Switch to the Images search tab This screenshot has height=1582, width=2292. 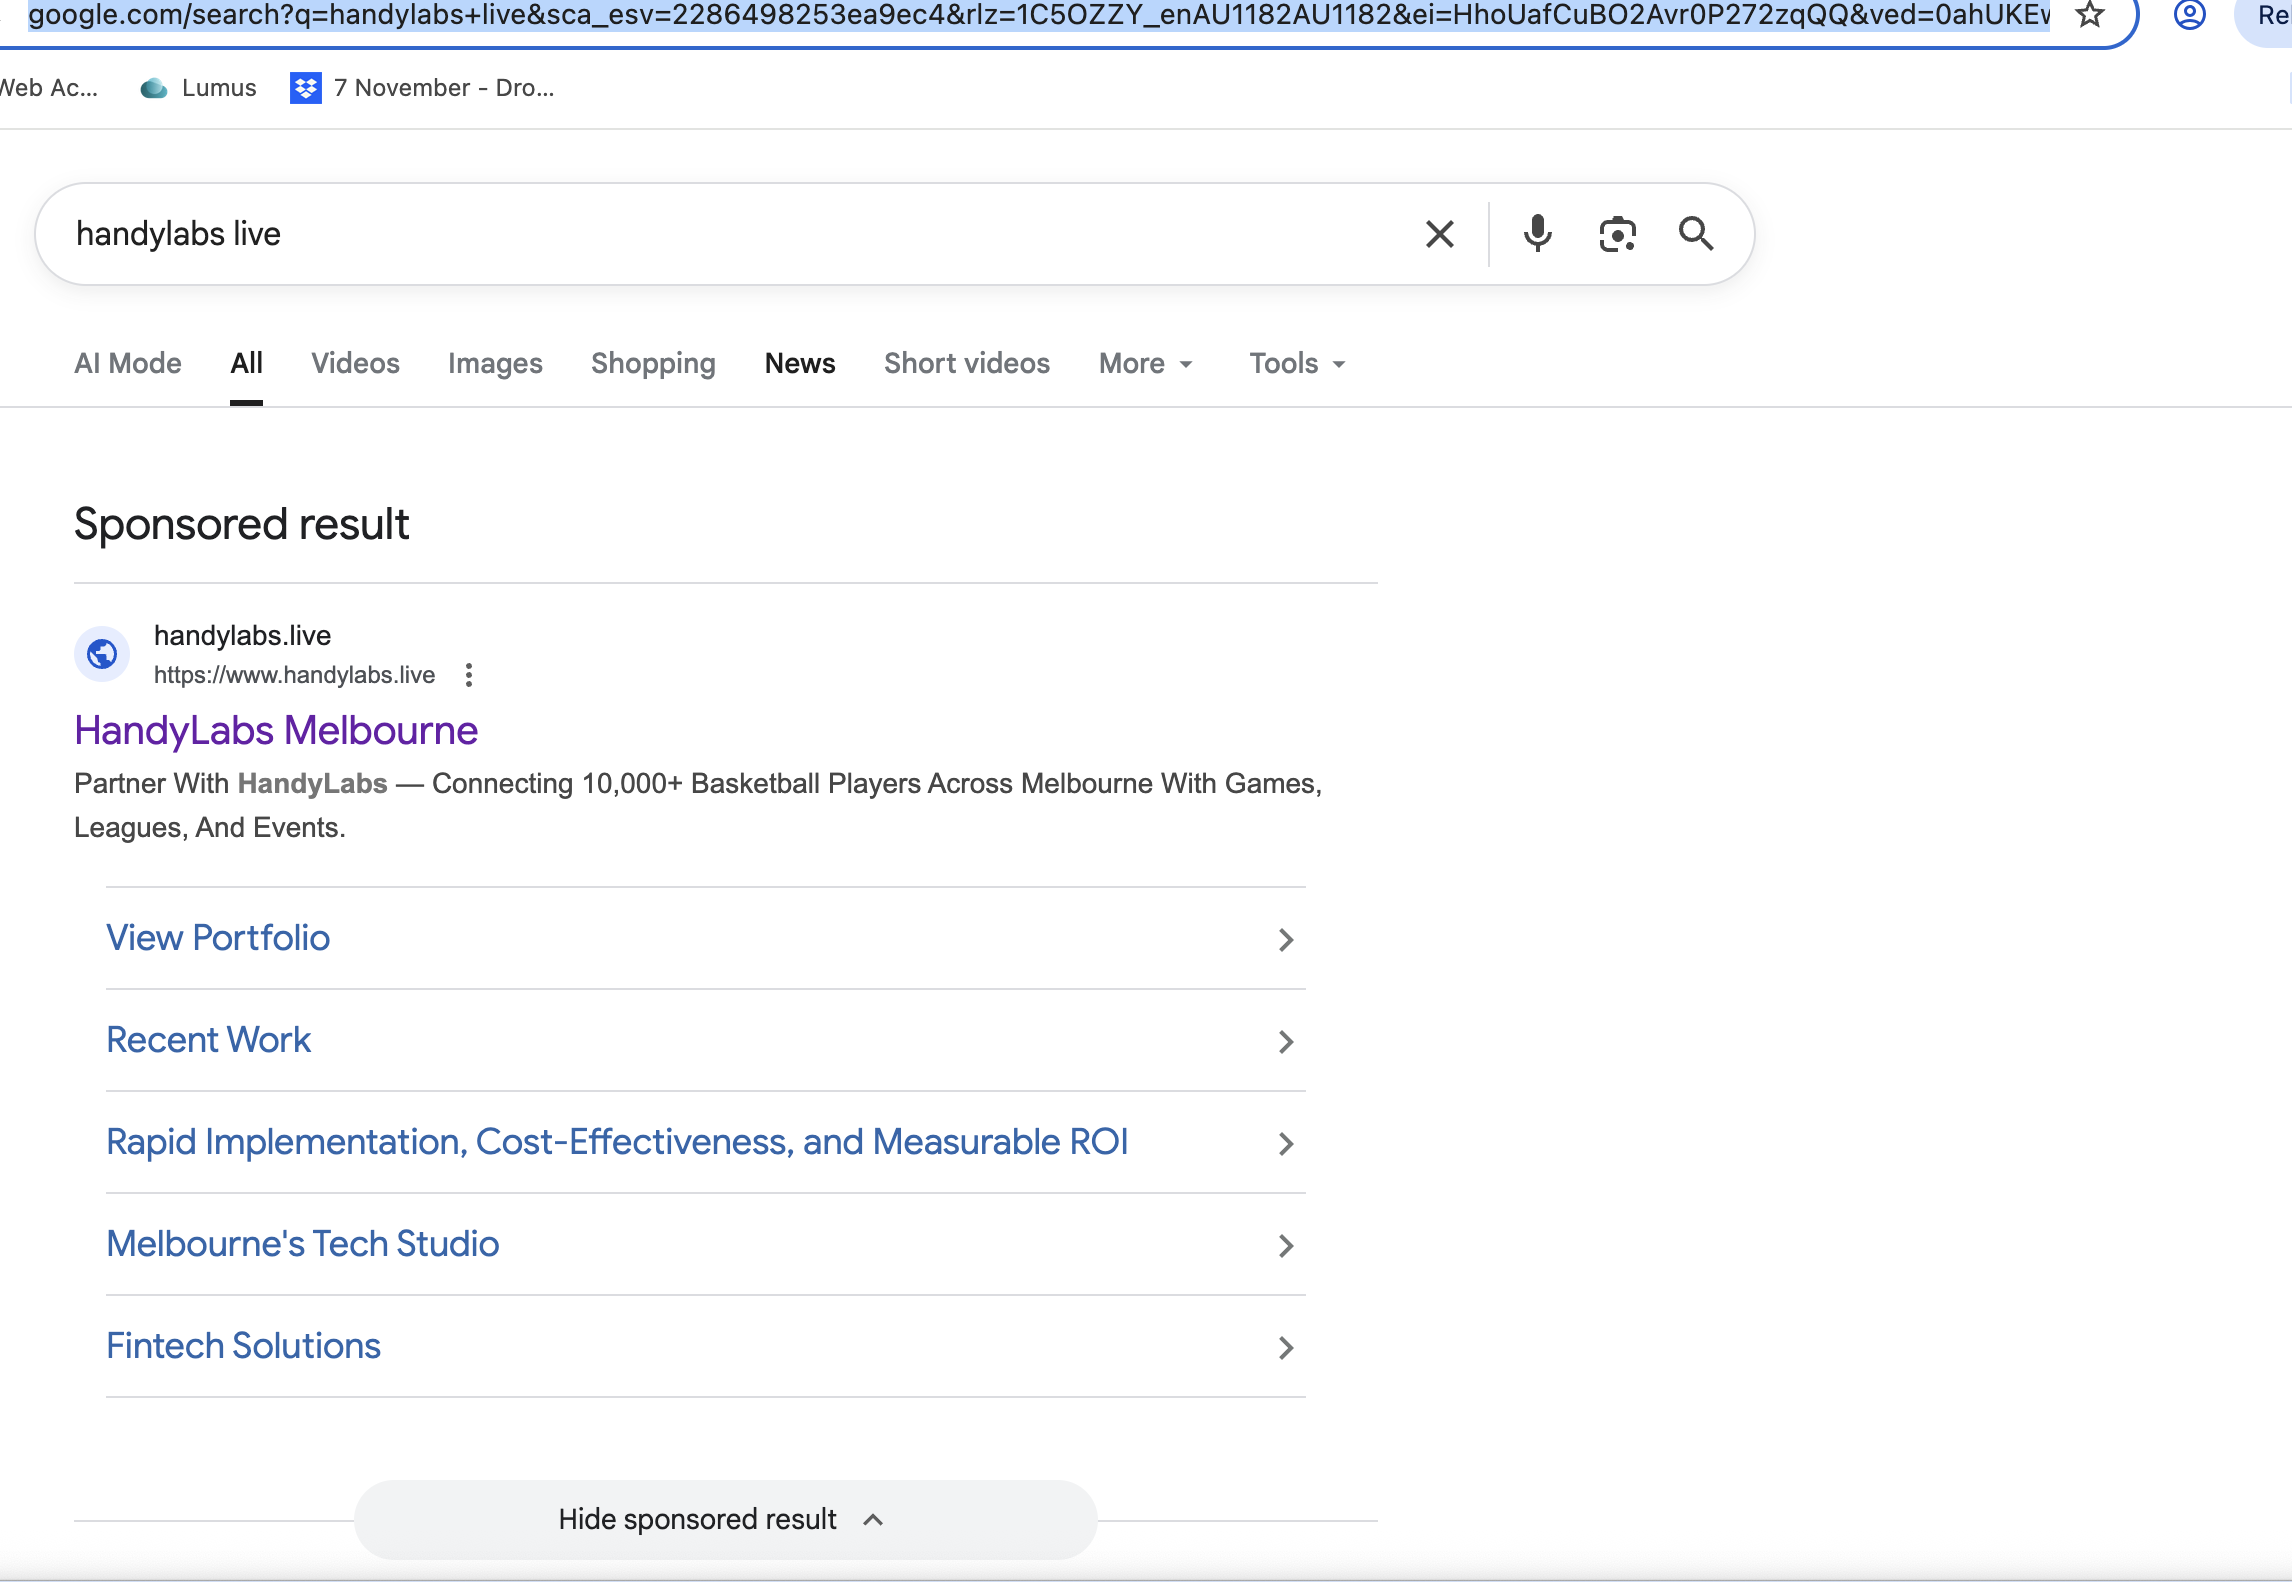coord(494,364)
